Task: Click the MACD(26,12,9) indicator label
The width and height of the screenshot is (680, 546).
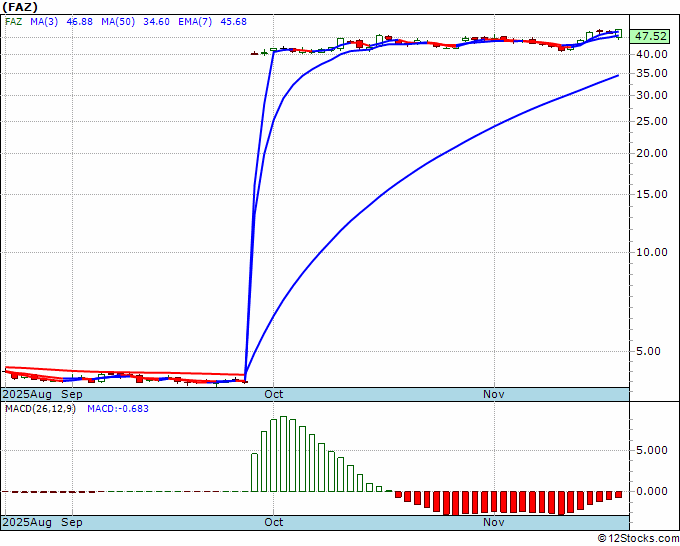Action: [x=40, y=409]
